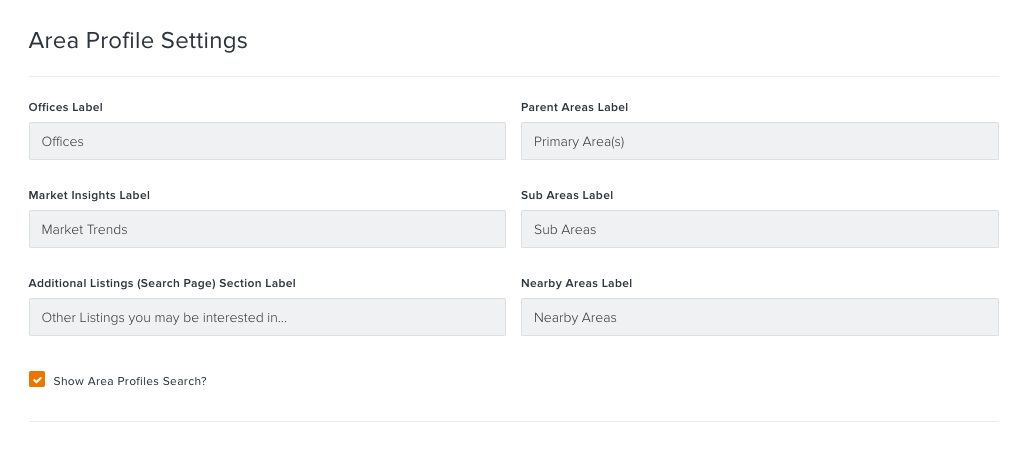
Task: Focus the Offices Label input field
Action: [x=267, y=141]
